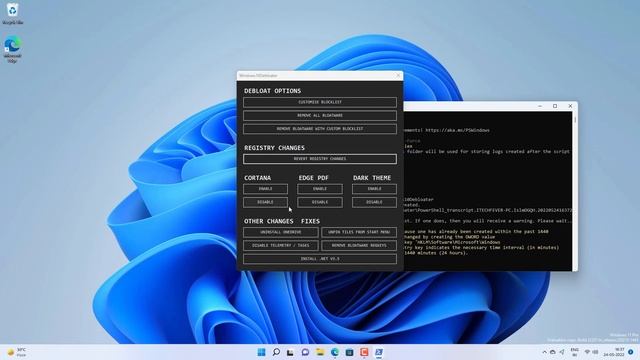640x360 pixels.
Task: Click Customise Blocklist button
Action: 320,102
